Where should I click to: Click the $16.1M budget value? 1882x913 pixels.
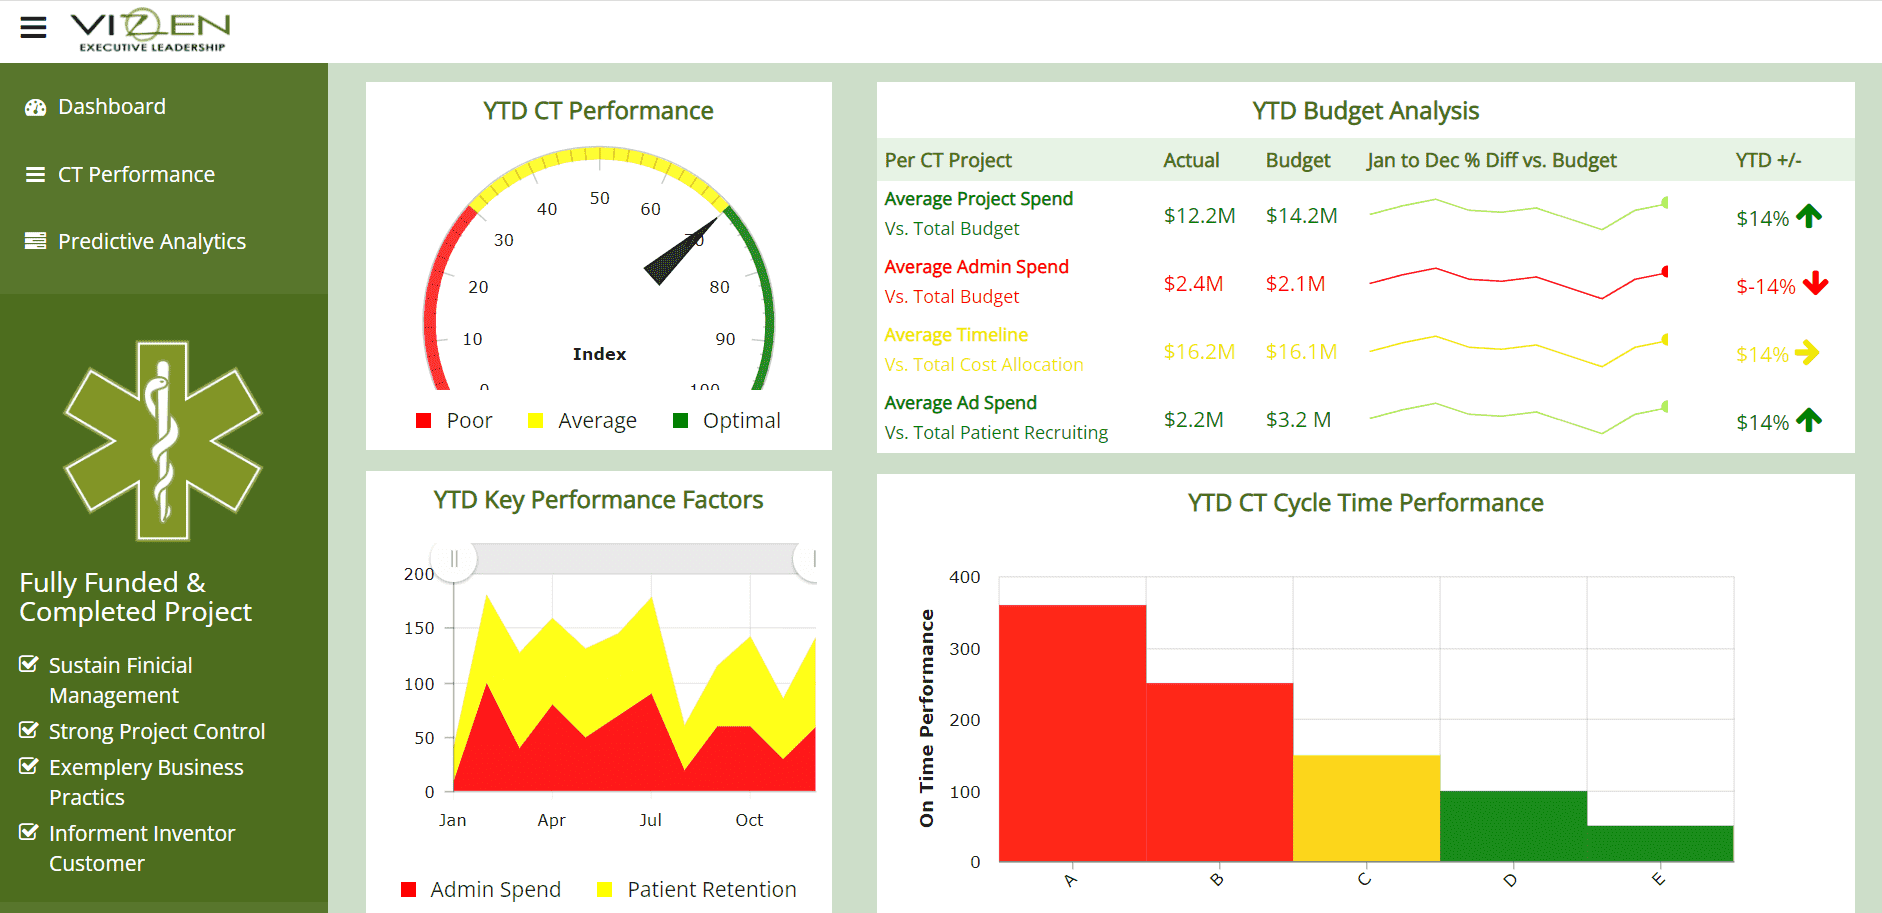(x=1301, y=352)
